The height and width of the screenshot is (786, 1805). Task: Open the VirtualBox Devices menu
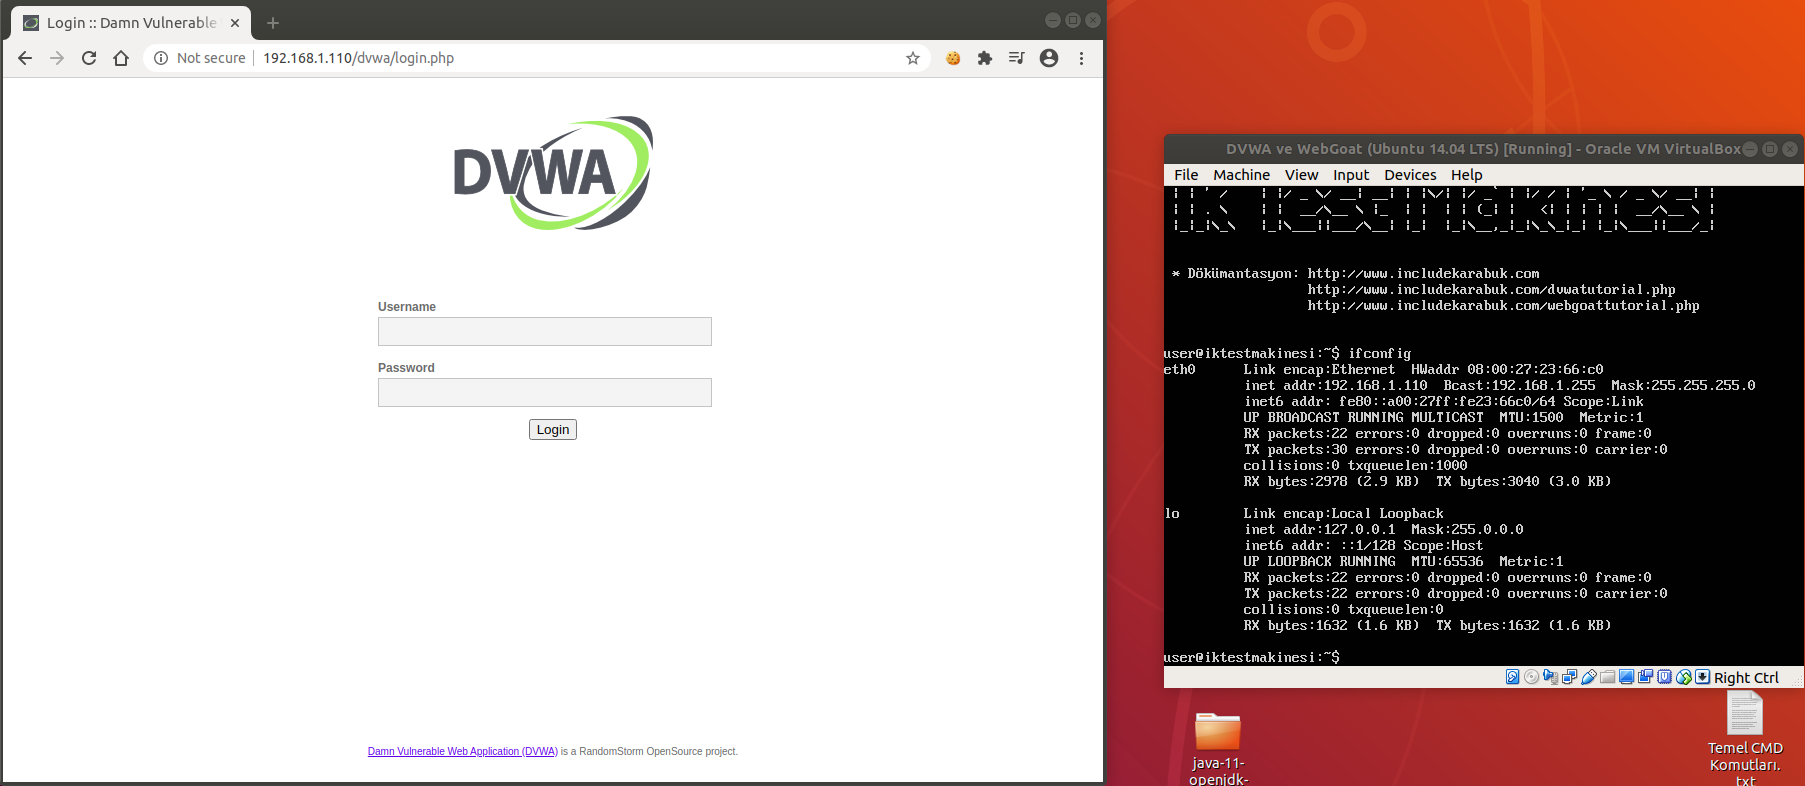(x=1410, y=175)
